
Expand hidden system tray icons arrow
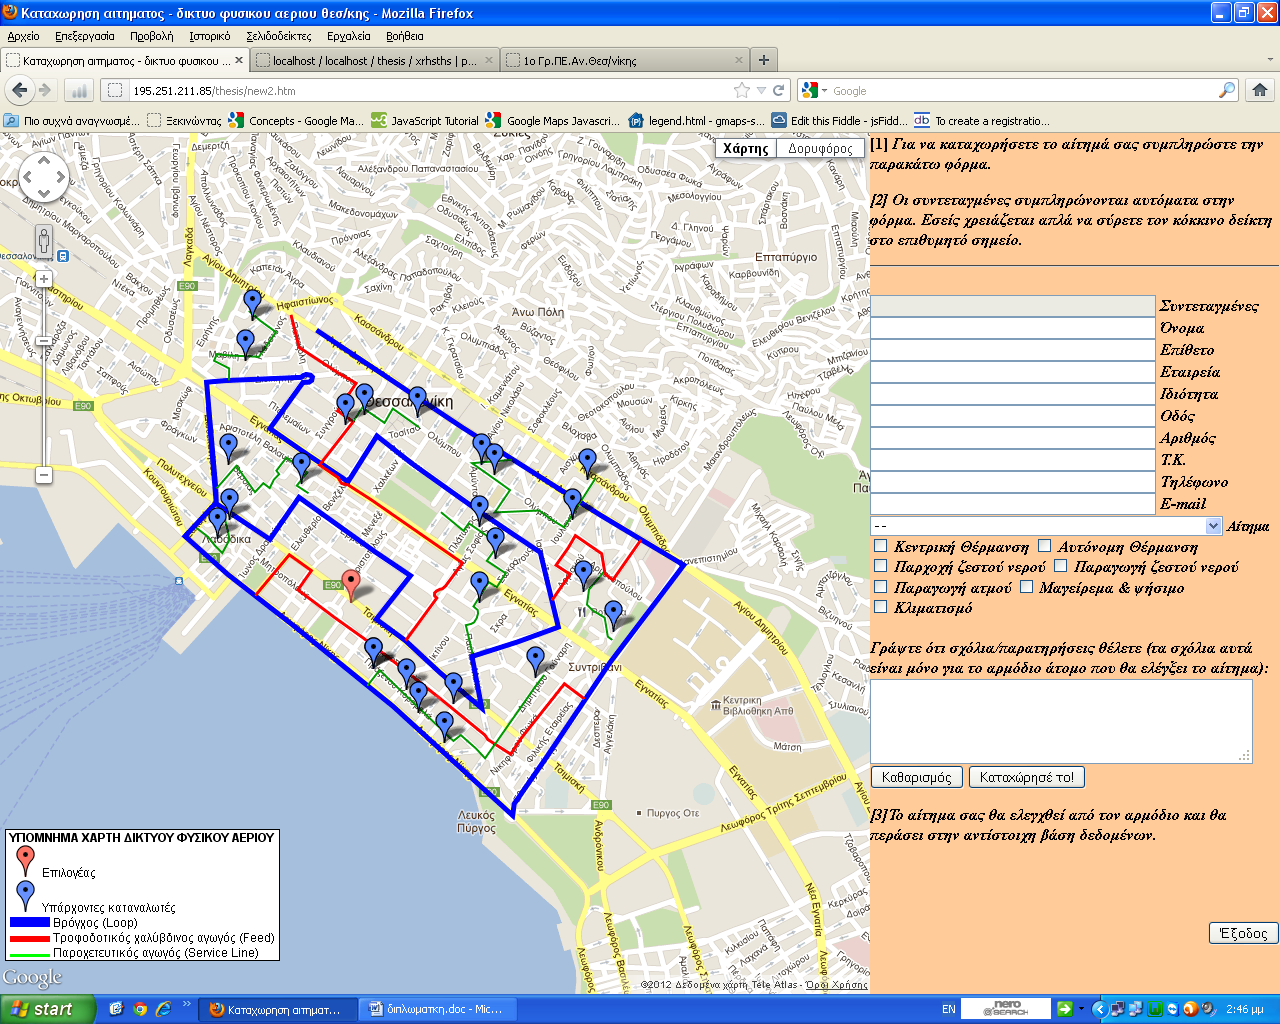click(x=1099, y=1009)
